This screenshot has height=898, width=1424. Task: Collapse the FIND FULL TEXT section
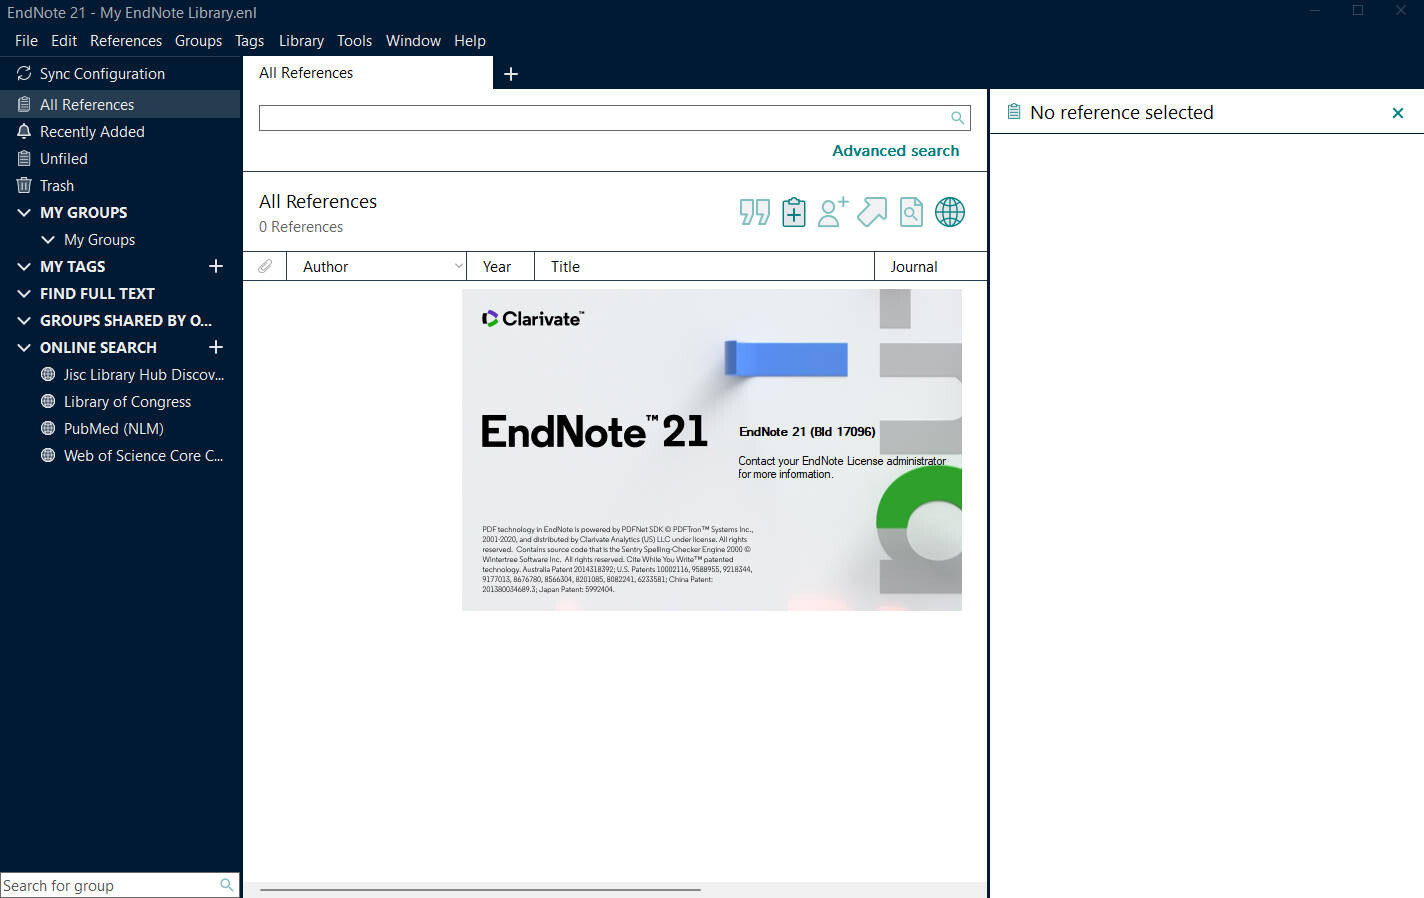coord(23,293)
